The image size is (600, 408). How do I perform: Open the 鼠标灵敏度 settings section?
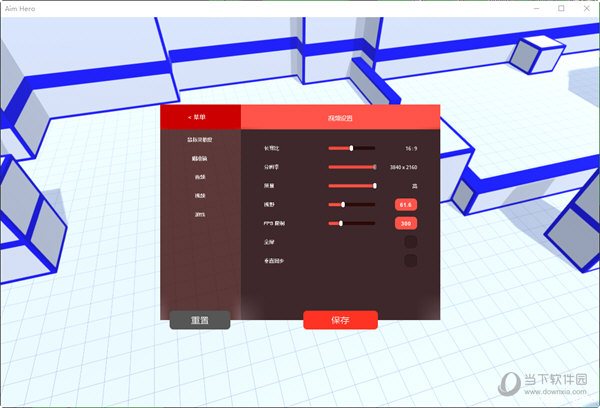click(x=200, y=140)
